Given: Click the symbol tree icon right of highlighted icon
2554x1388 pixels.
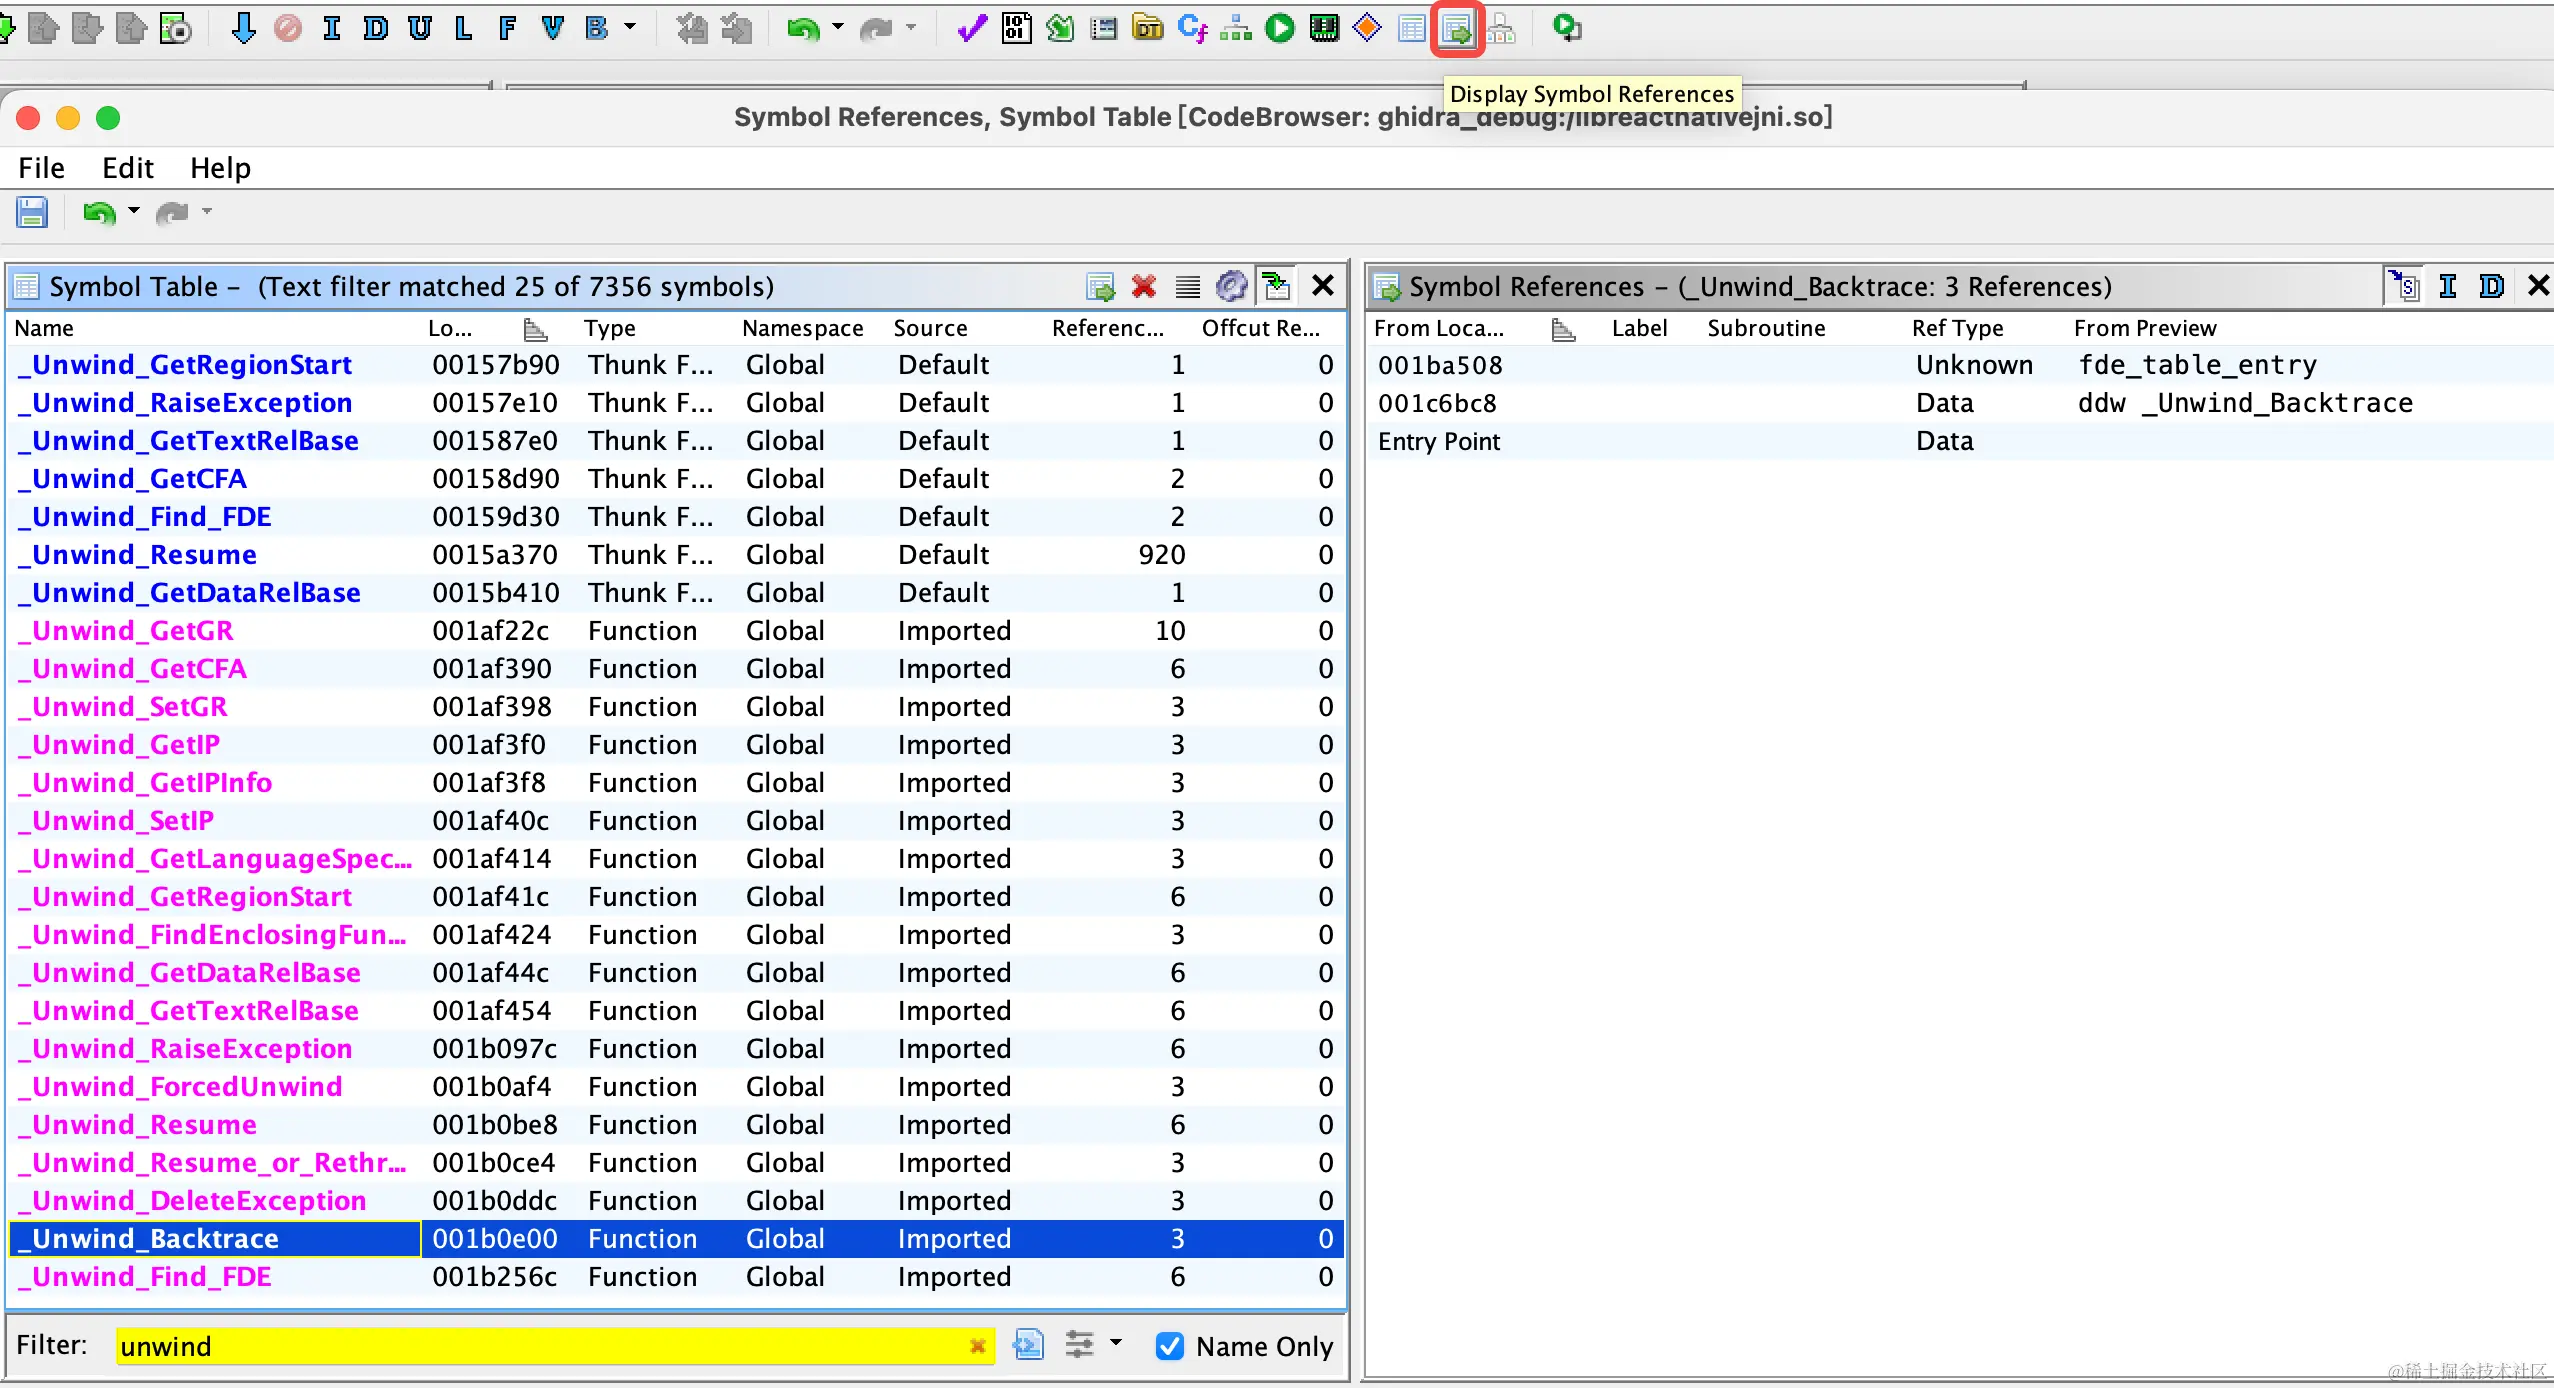Looking at the screenshot, I should tap(1501, 30).
